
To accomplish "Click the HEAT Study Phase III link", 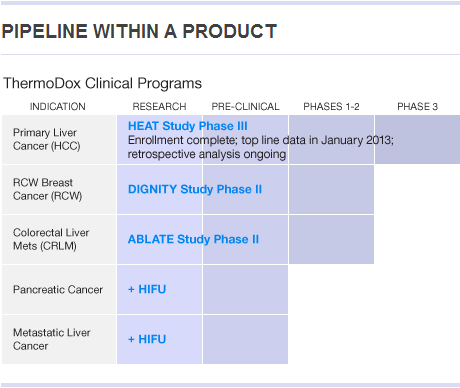I will coord(188,126).
